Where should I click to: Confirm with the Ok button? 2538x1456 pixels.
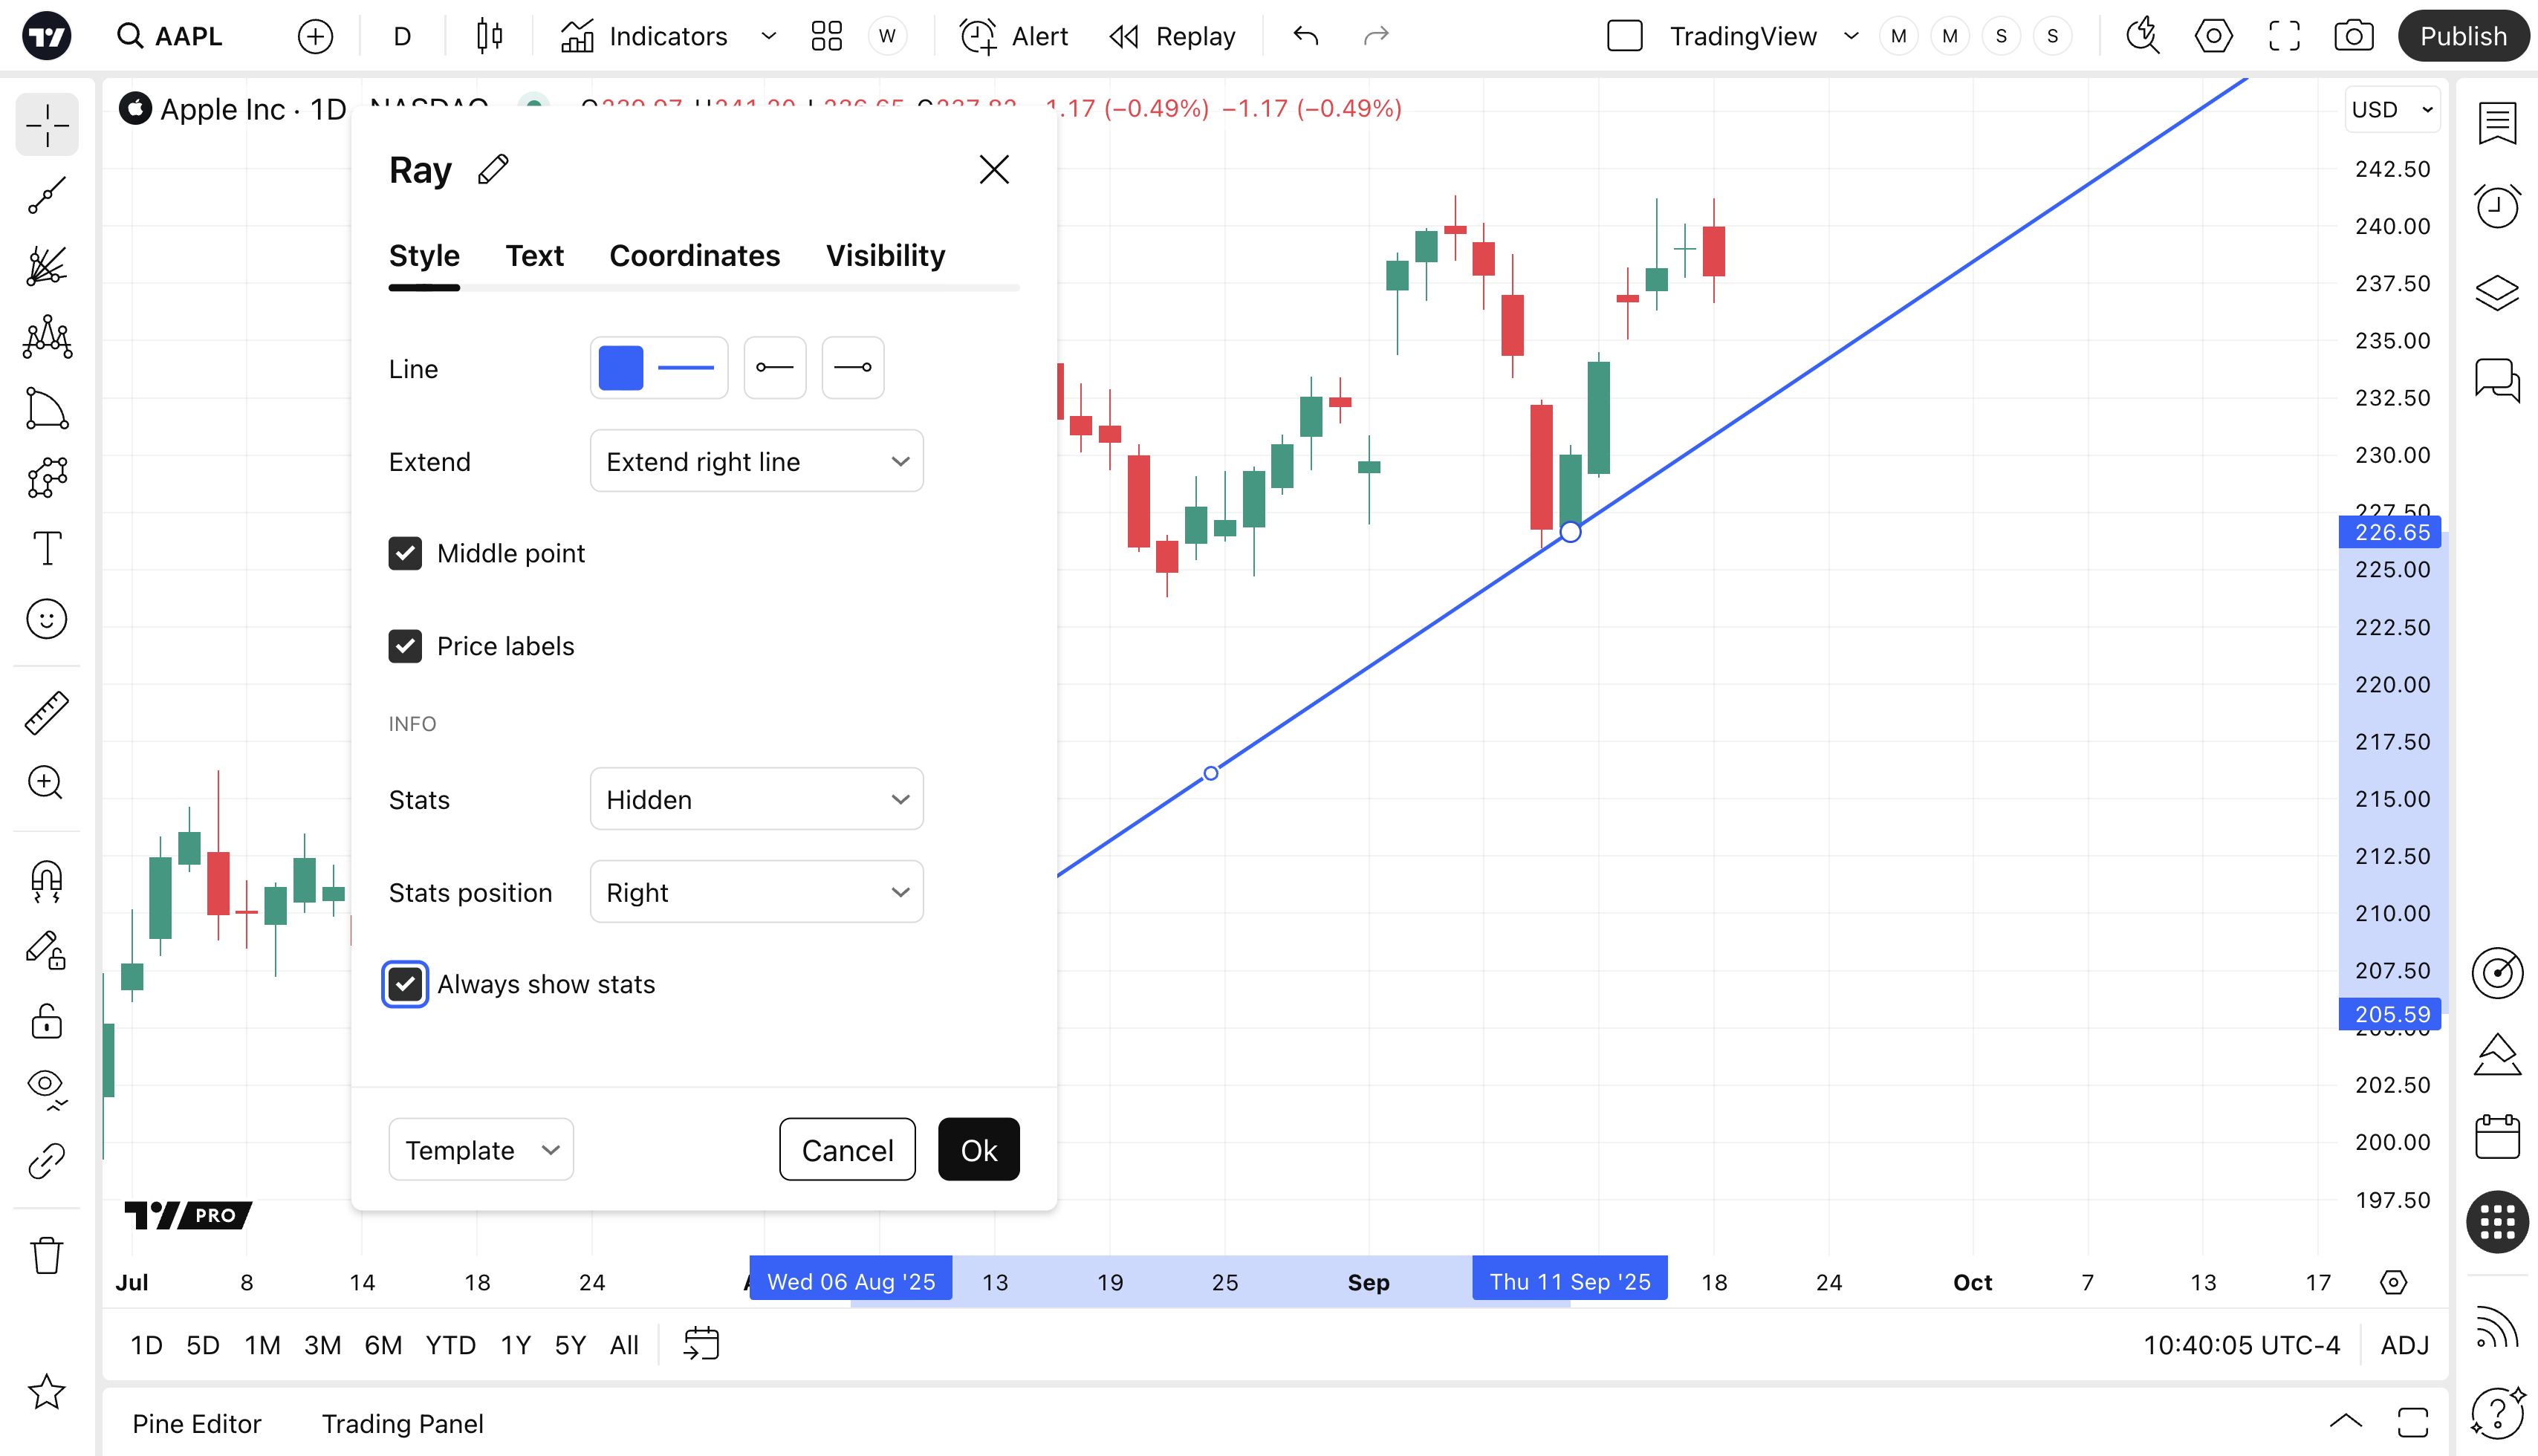(x=978, y=1150)
